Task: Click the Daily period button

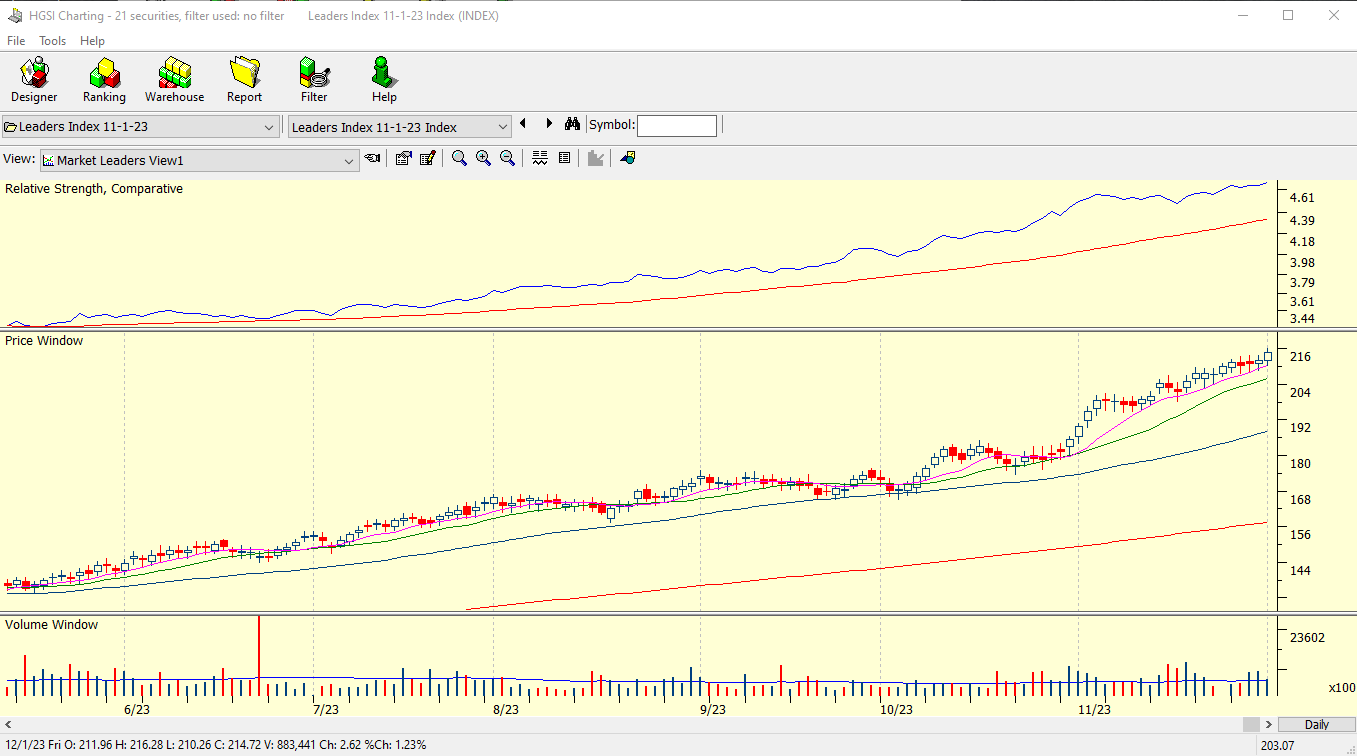Action: 1317,724
